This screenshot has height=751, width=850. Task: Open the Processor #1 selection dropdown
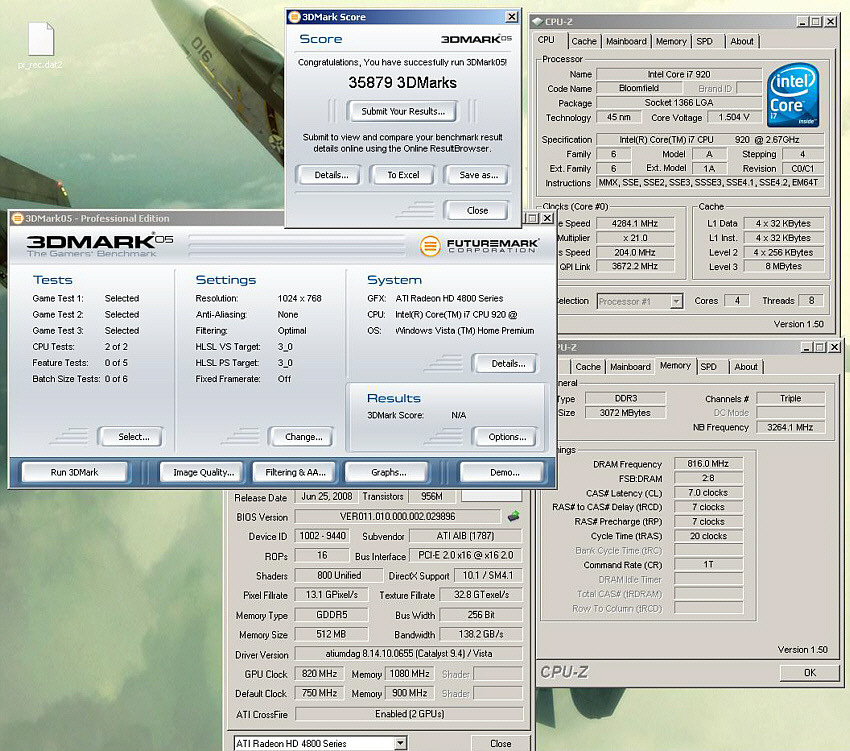pos(676,301)
